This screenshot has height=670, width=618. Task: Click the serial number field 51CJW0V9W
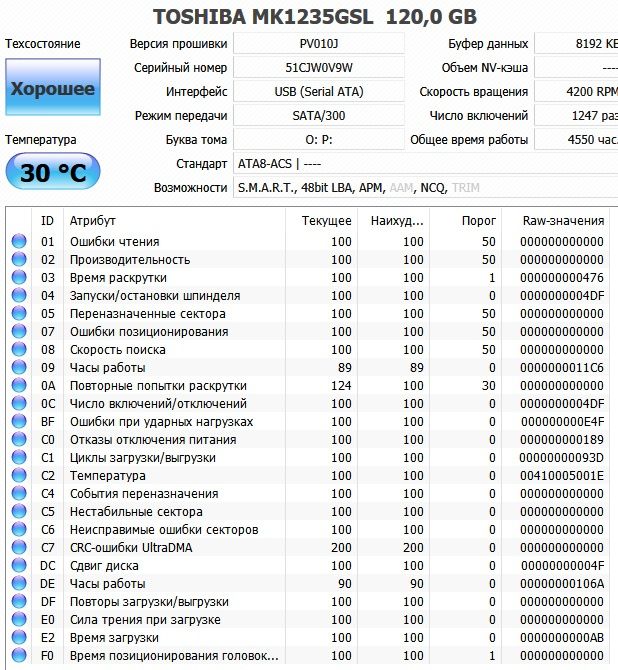[x=319, y=68]
